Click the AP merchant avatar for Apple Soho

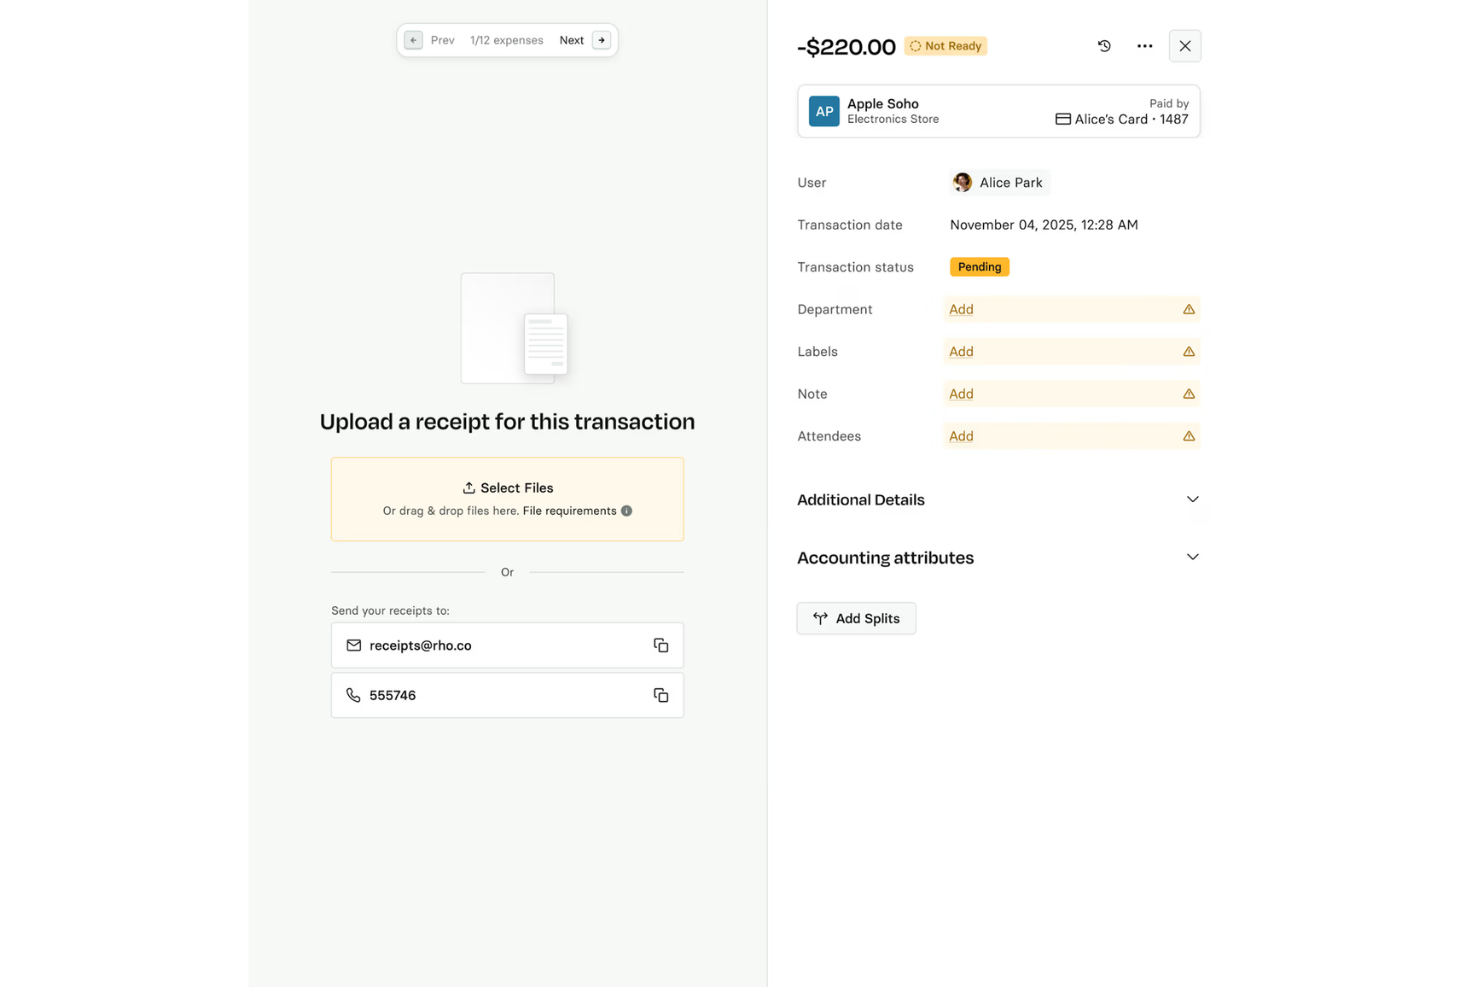tap(824, 111)
